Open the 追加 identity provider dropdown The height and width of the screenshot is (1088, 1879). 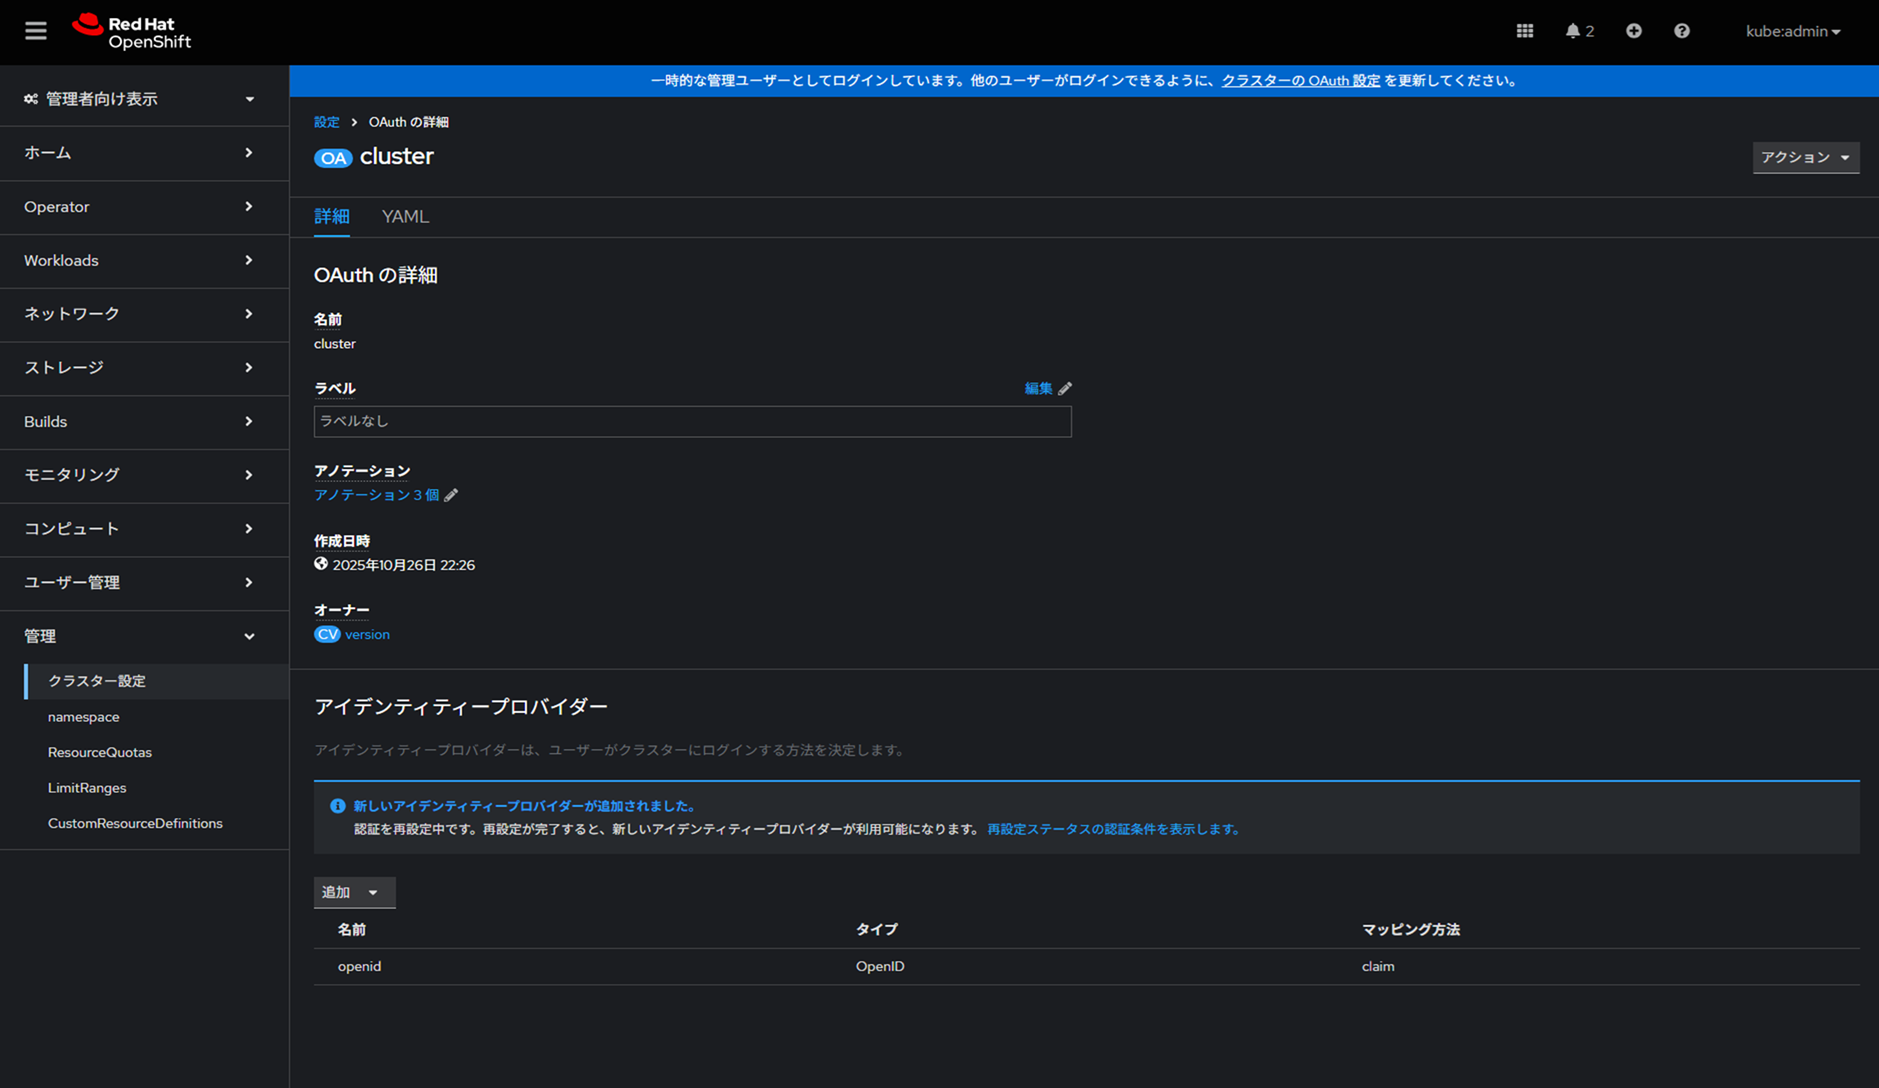tap(354, 892)
